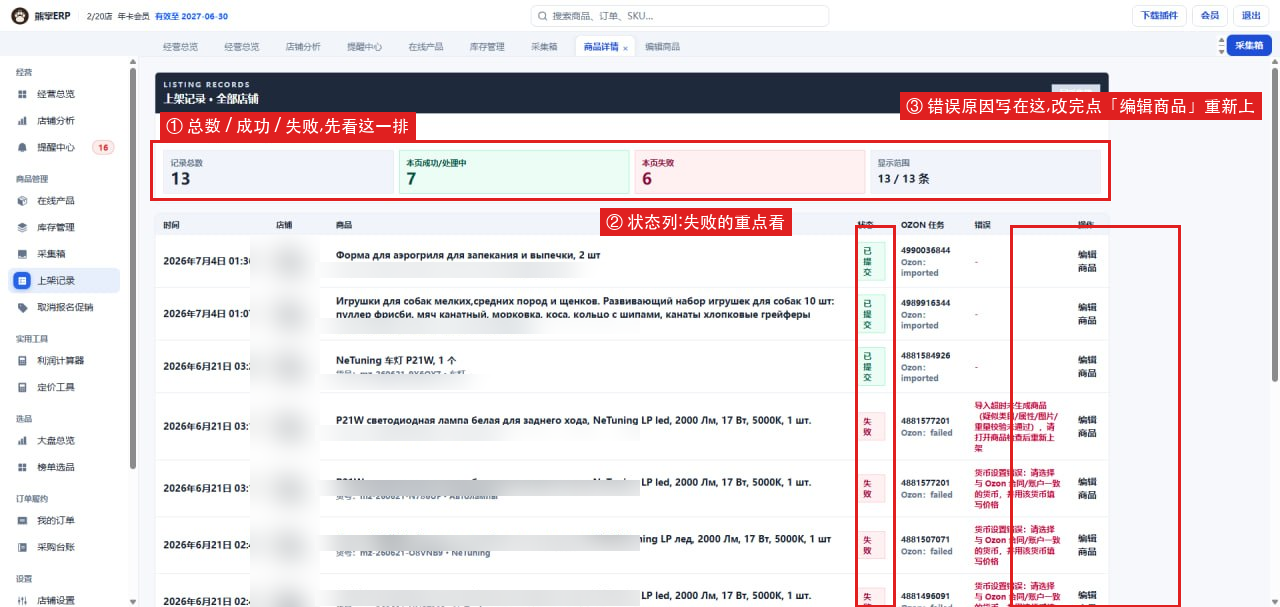Click OZON task number 4989916344
This screenshot has width=1280, height=607.
point(926,303)
